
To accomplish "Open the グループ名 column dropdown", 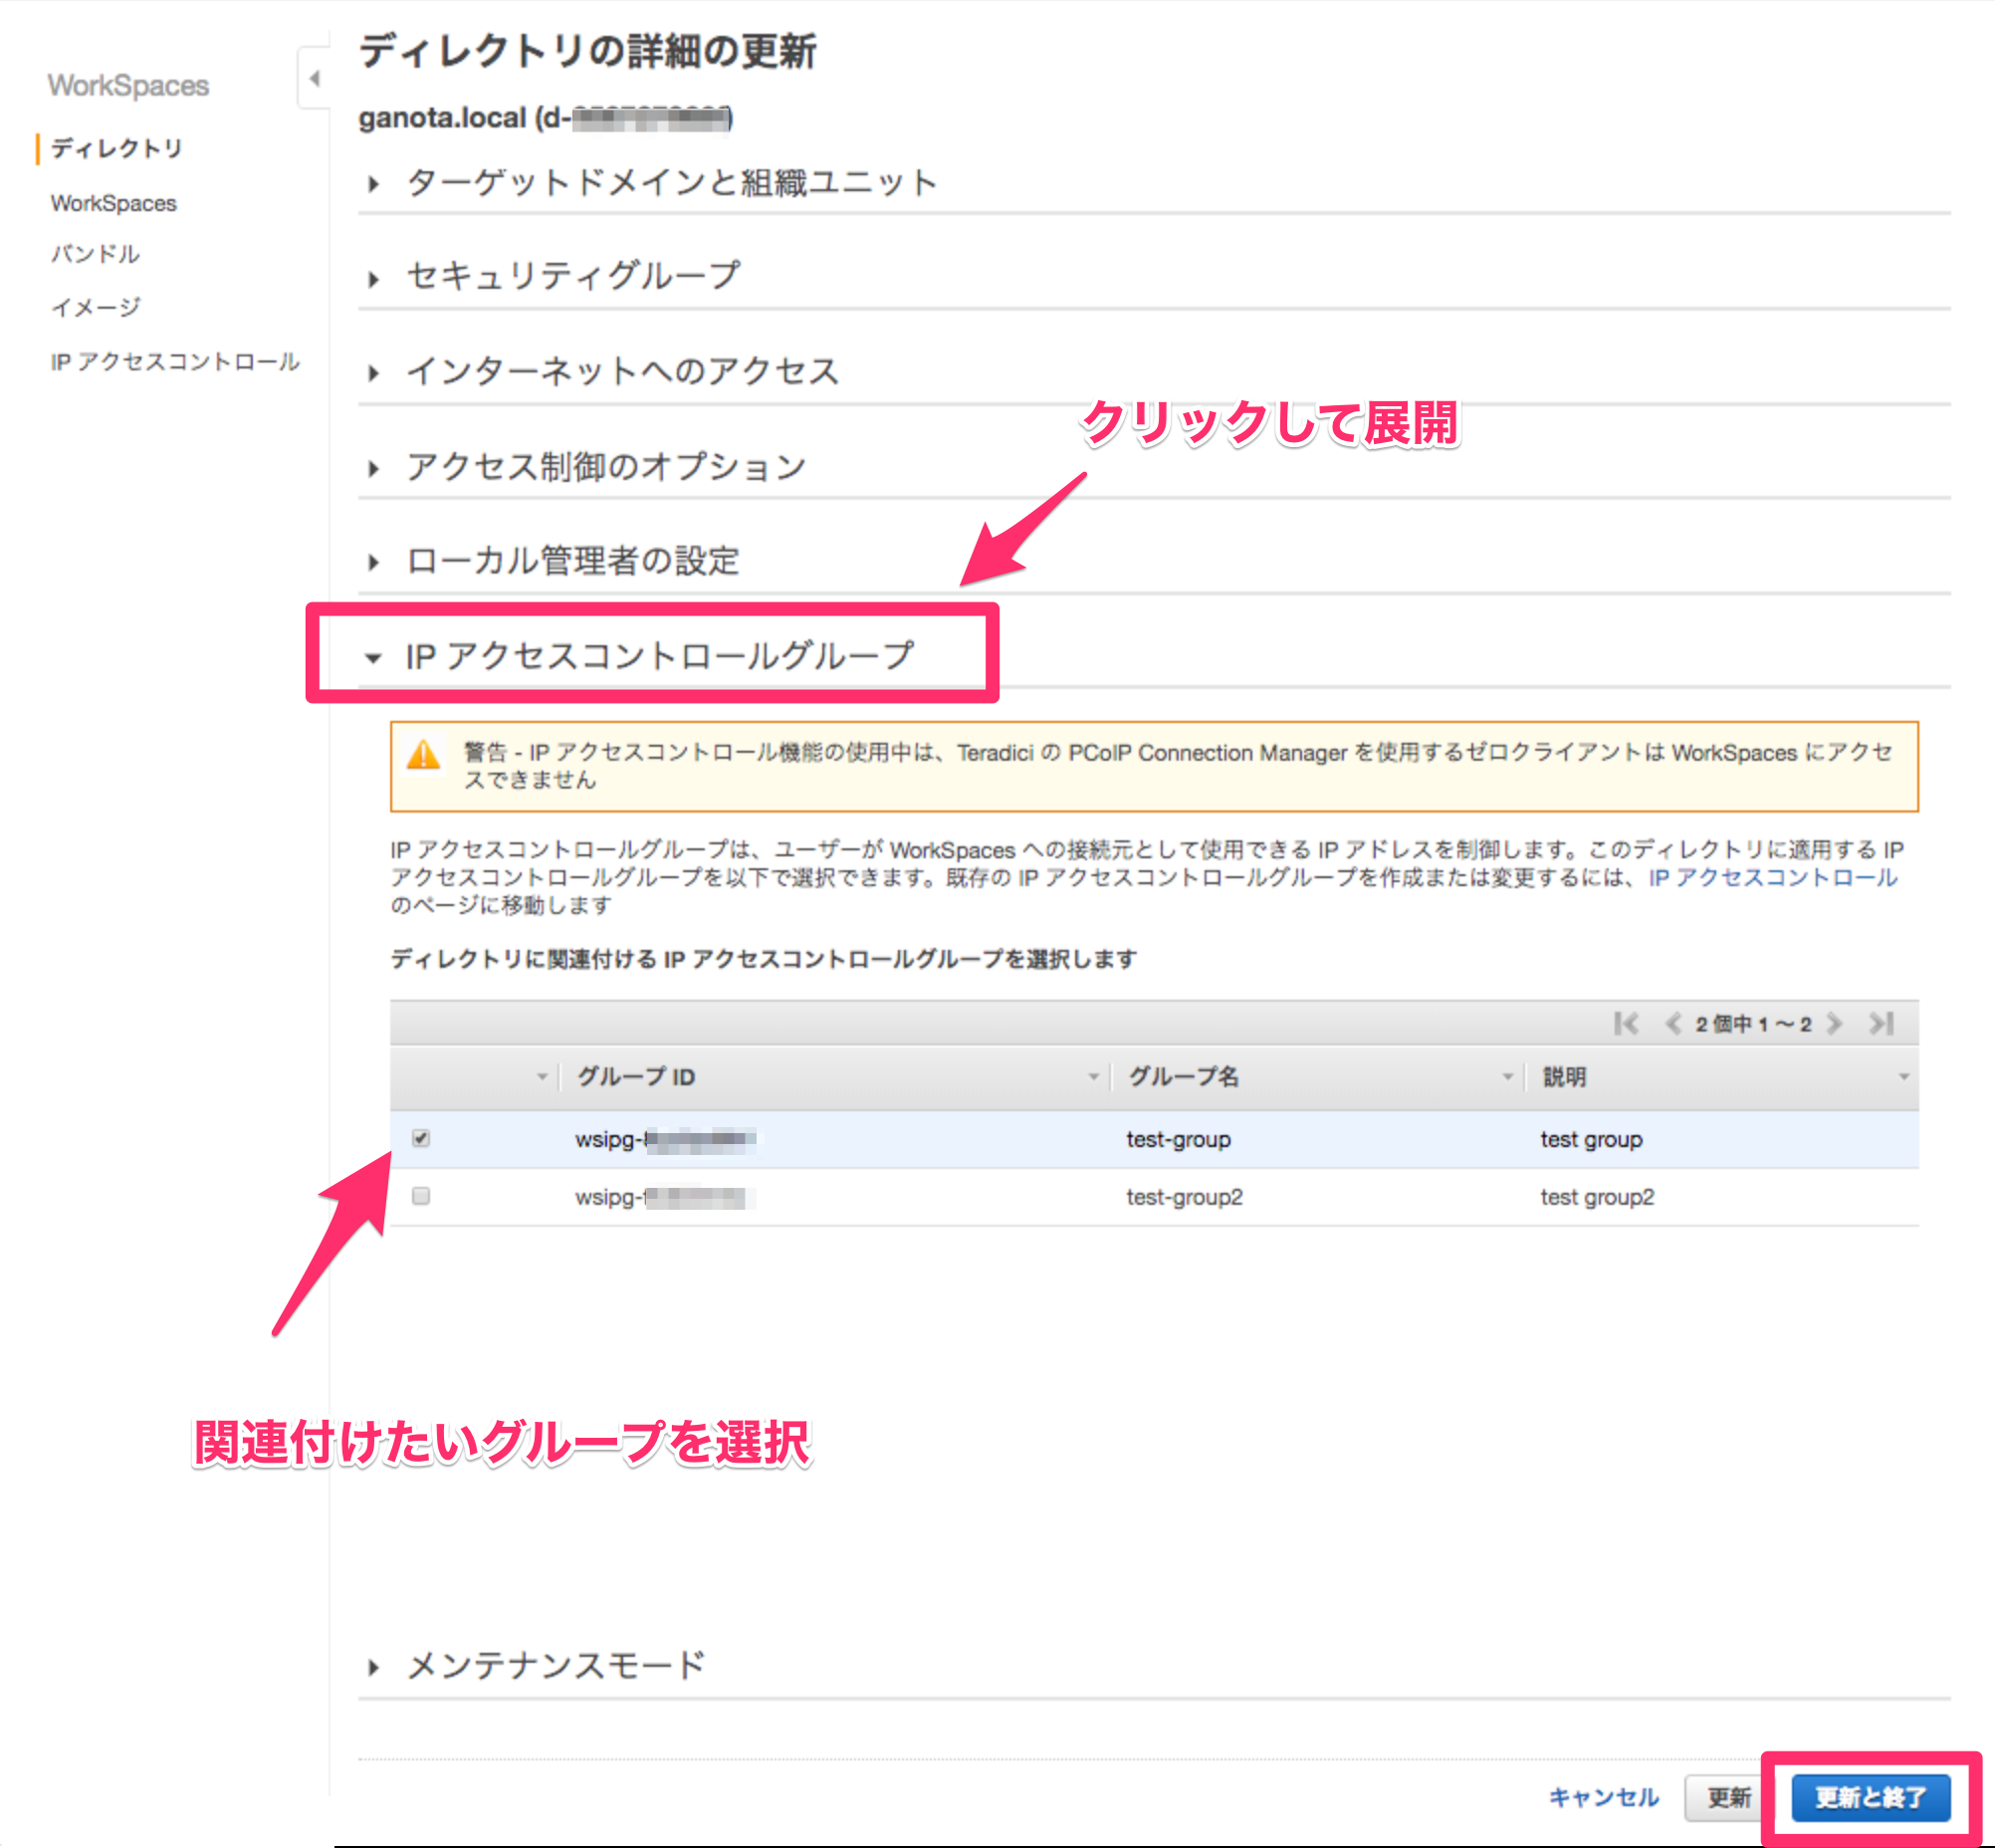I will (x=1506, y=1077).
